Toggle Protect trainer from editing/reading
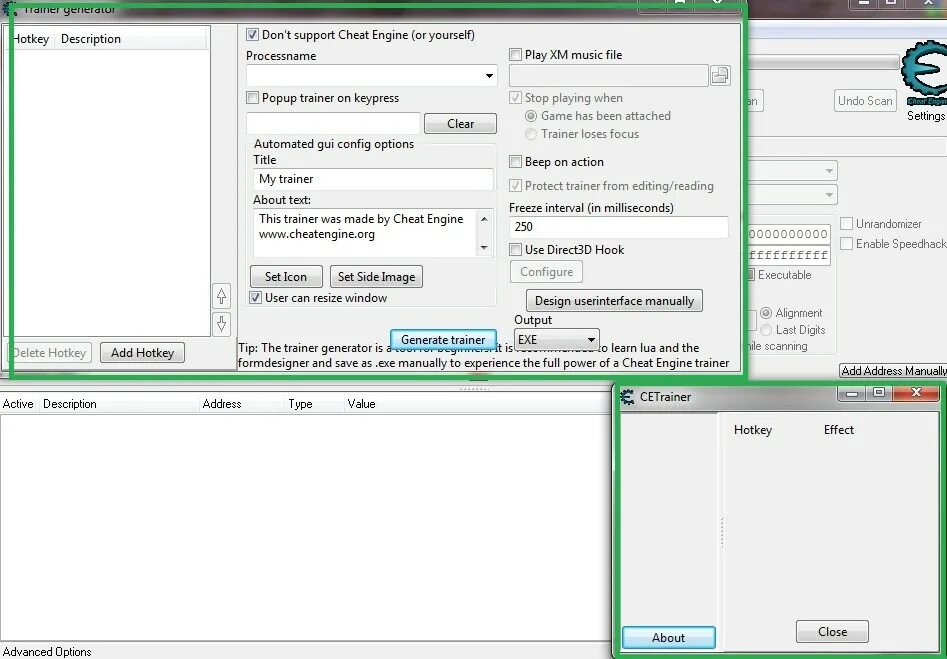This screenshot has width=947, height=659. click(x=515, y=185)
